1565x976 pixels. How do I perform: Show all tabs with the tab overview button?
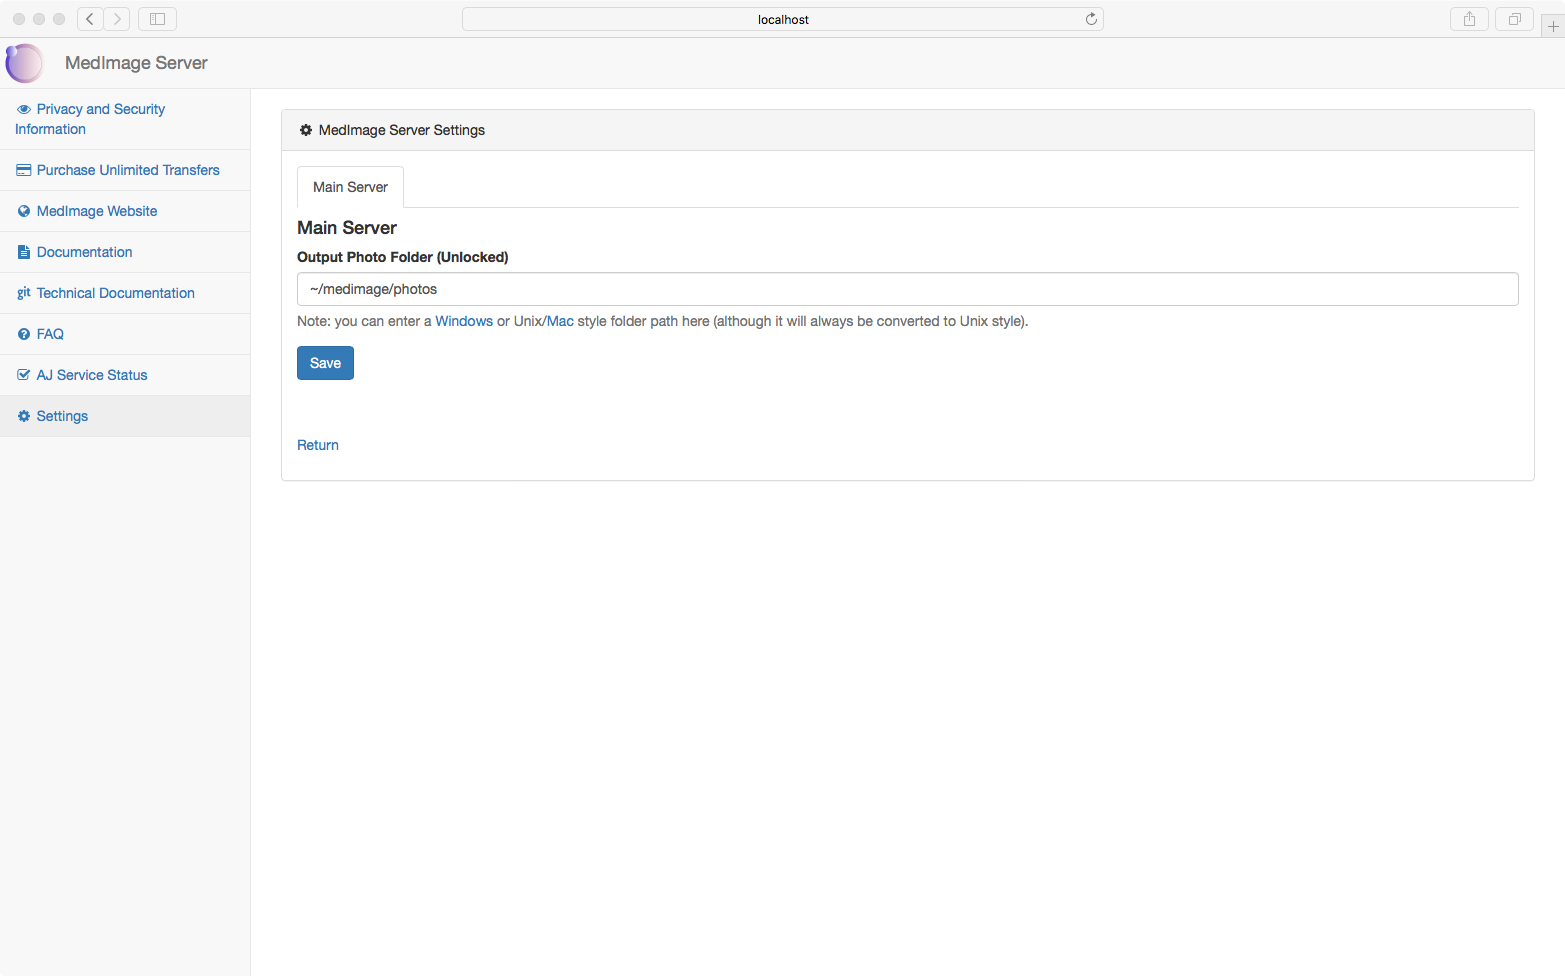tap(1514, 19)
